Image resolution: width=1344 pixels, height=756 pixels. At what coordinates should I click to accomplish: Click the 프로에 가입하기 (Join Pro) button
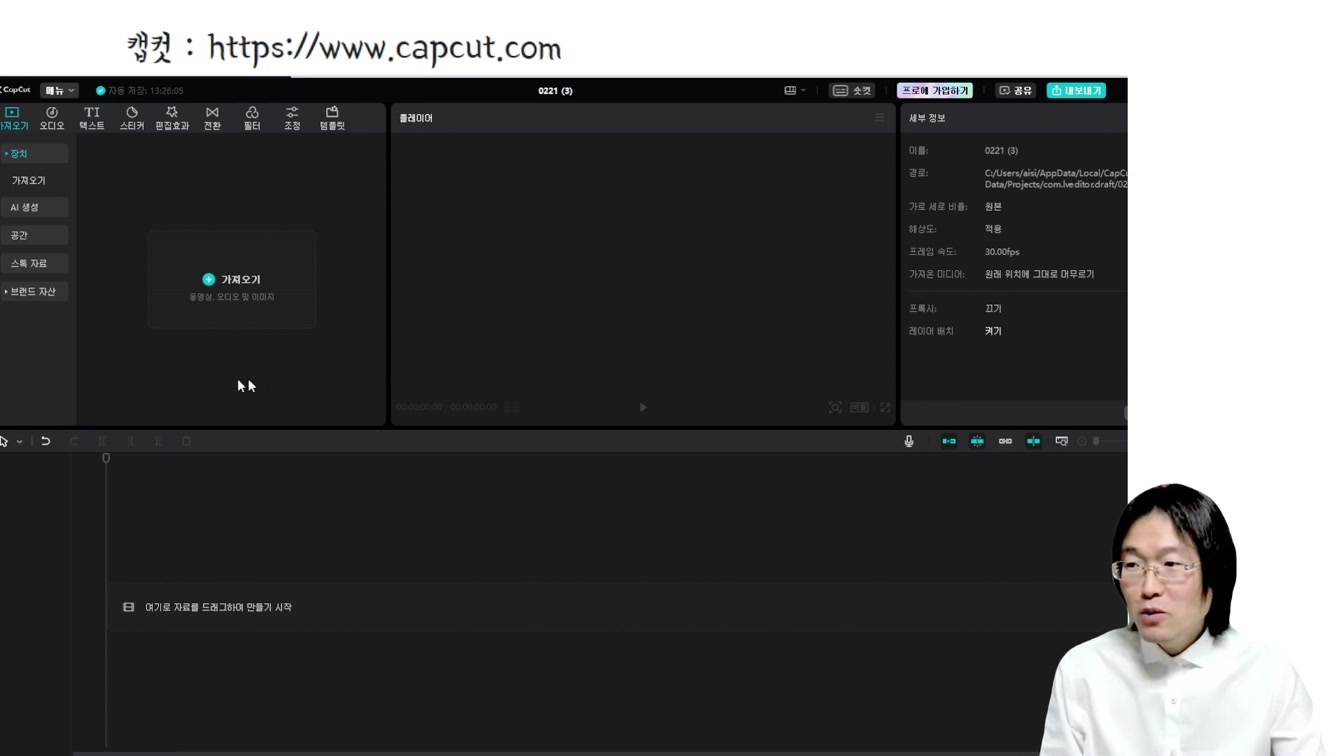(935, 90)
